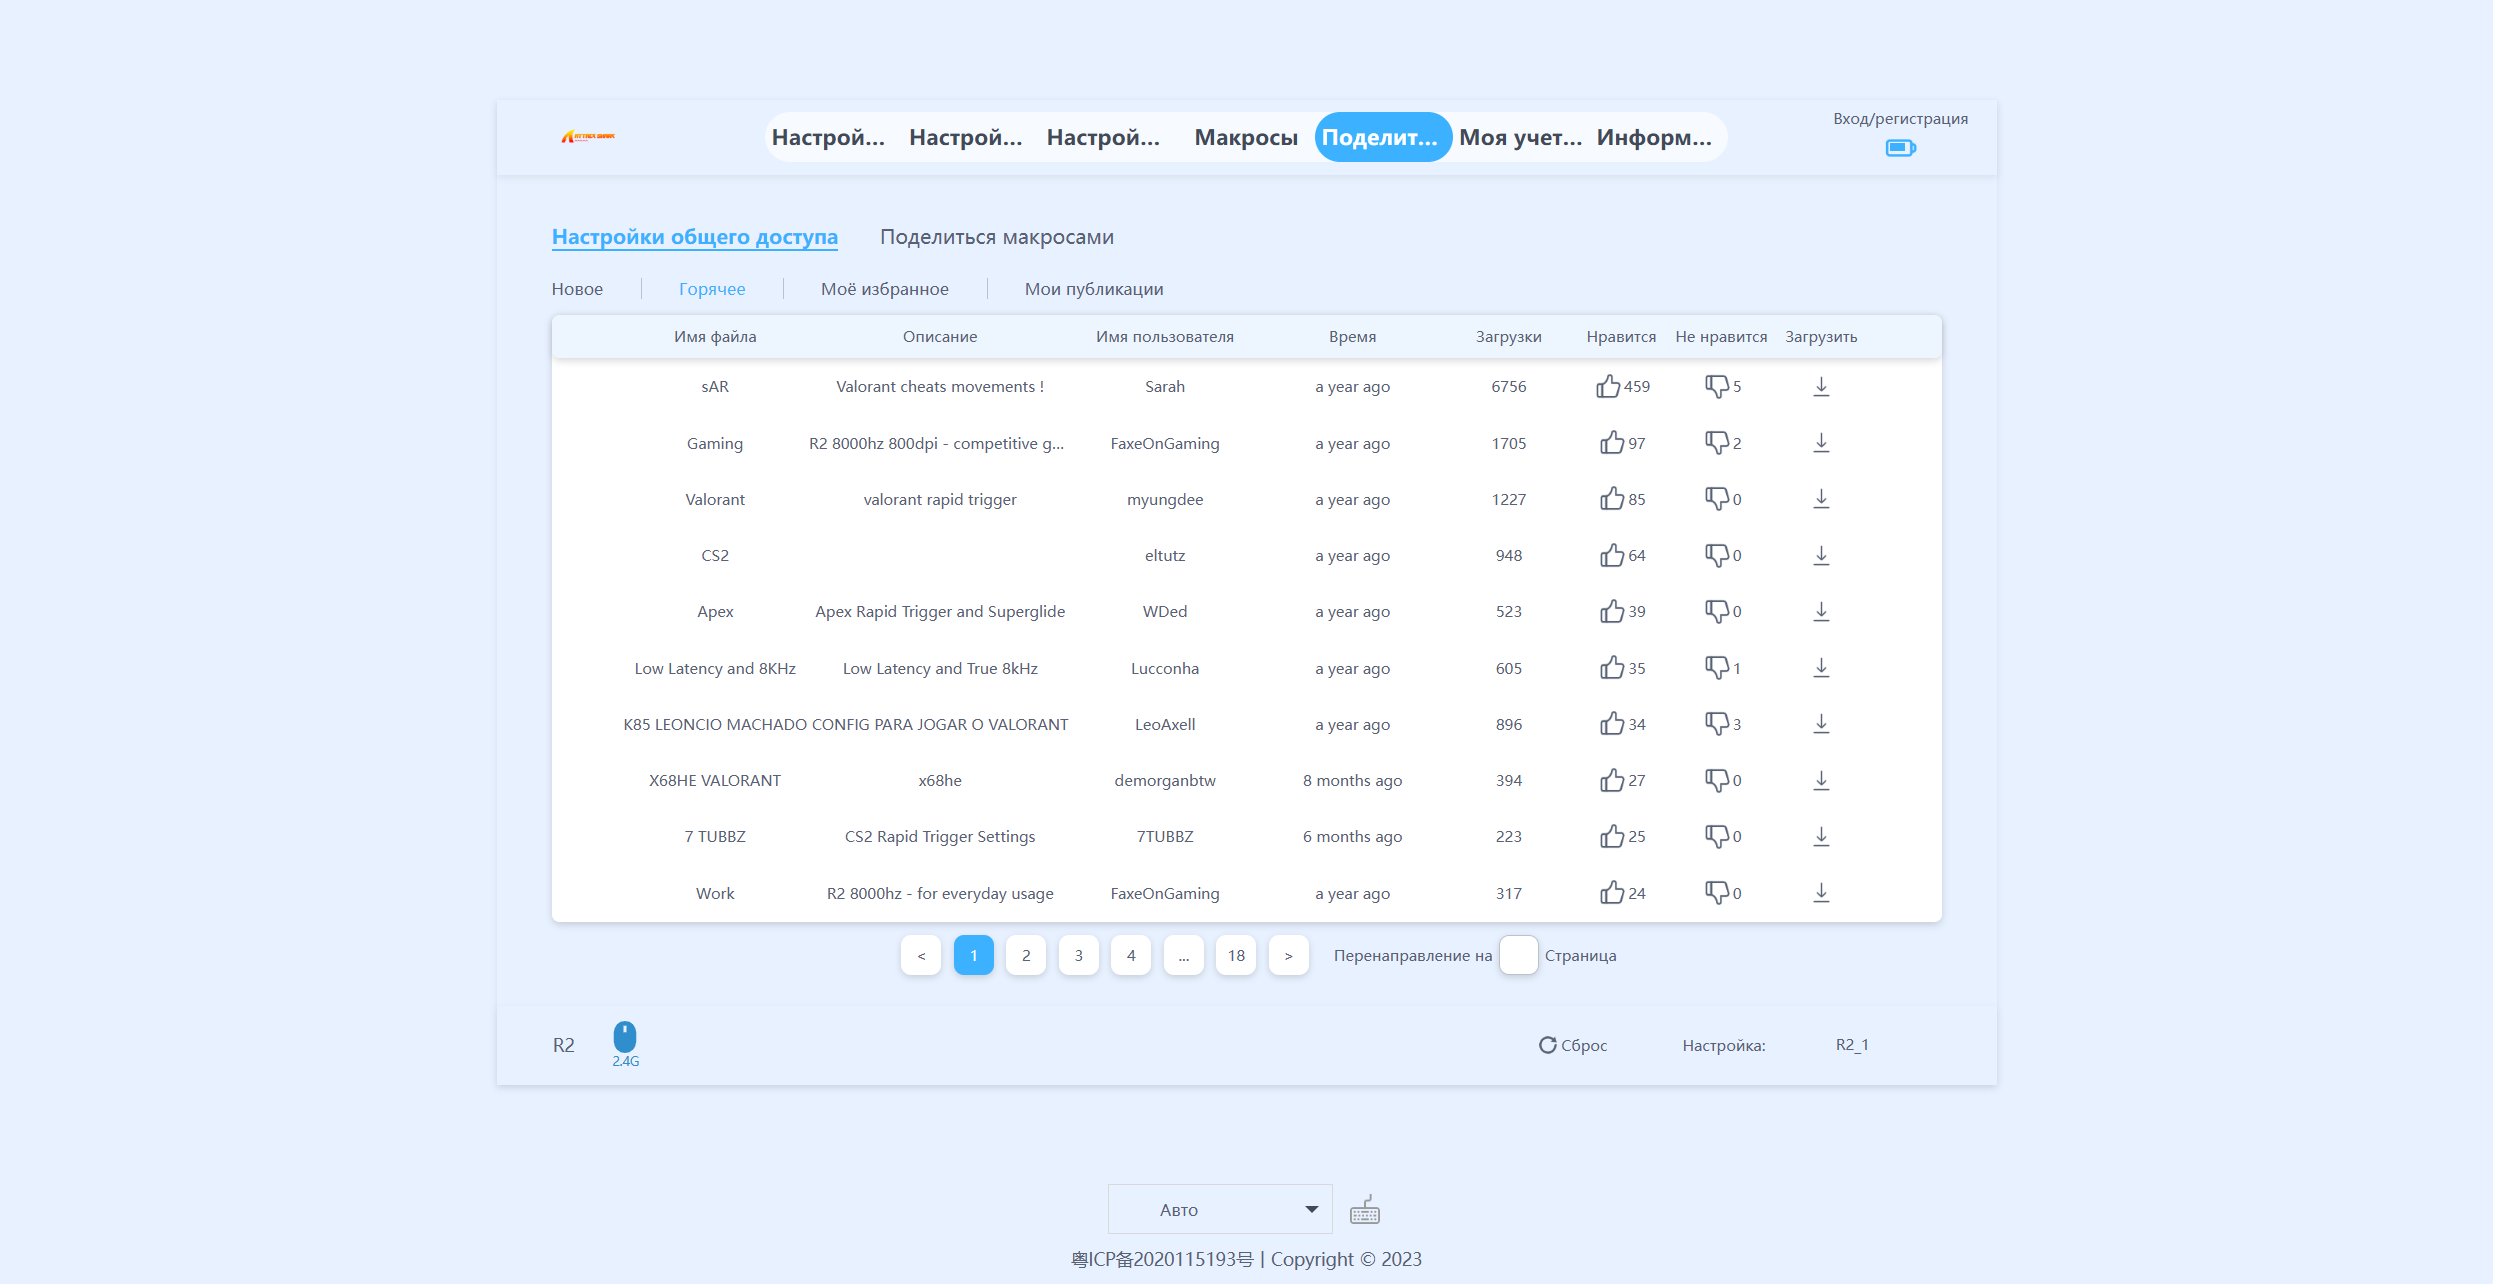This screenshot has width=2493, height=1284.
Task: Open the Авто language dropdown
Action: [1219, 1210]
